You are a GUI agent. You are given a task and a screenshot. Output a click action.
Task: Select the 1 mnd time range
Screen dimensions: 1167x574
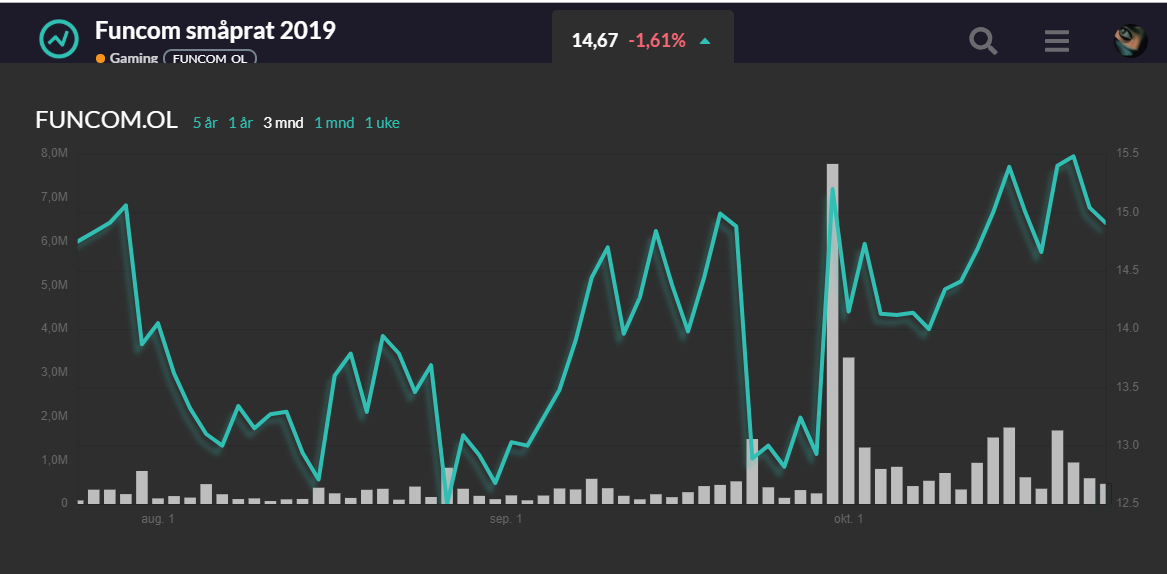pyautogui.click(x=334, y=123)
